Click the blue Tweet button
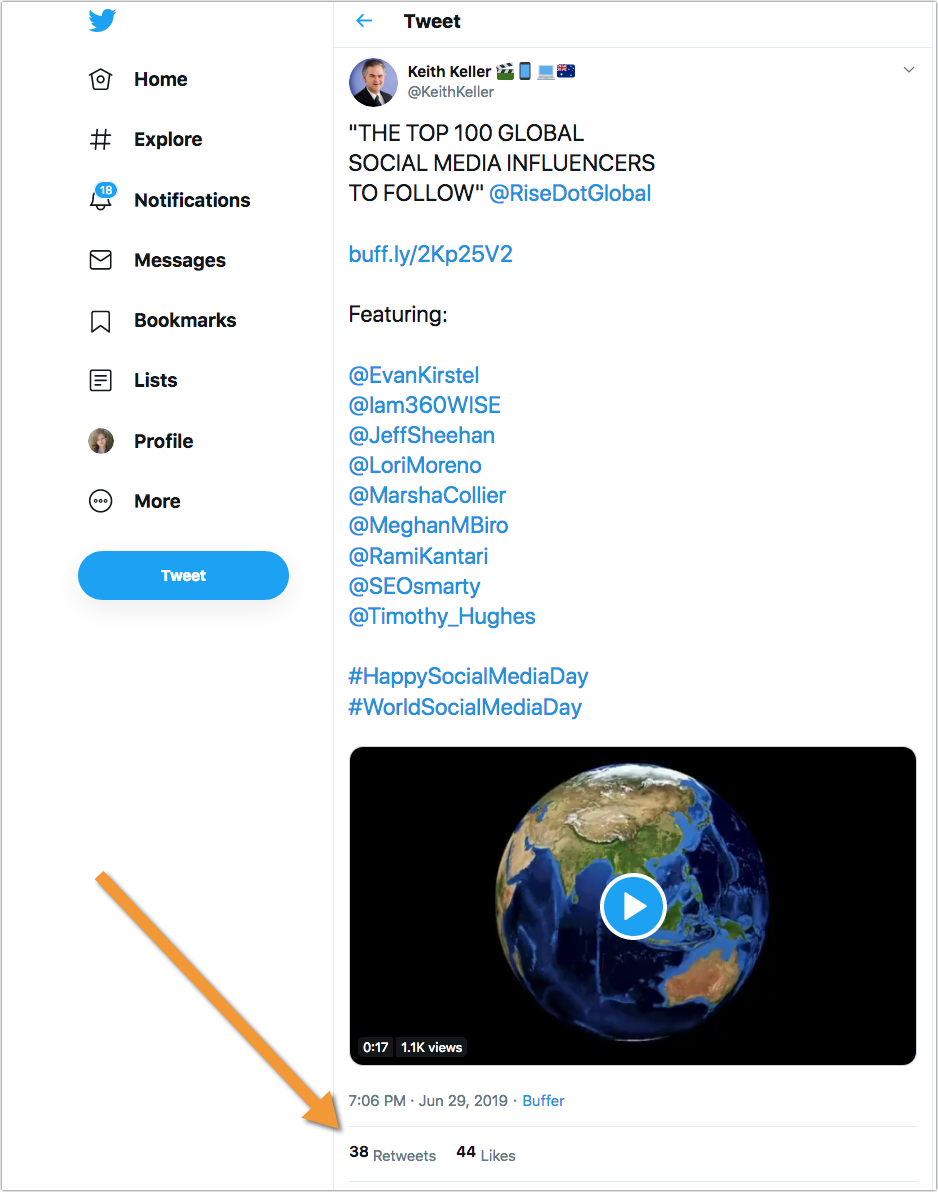The image size is (938, 1192). (183, 575)
